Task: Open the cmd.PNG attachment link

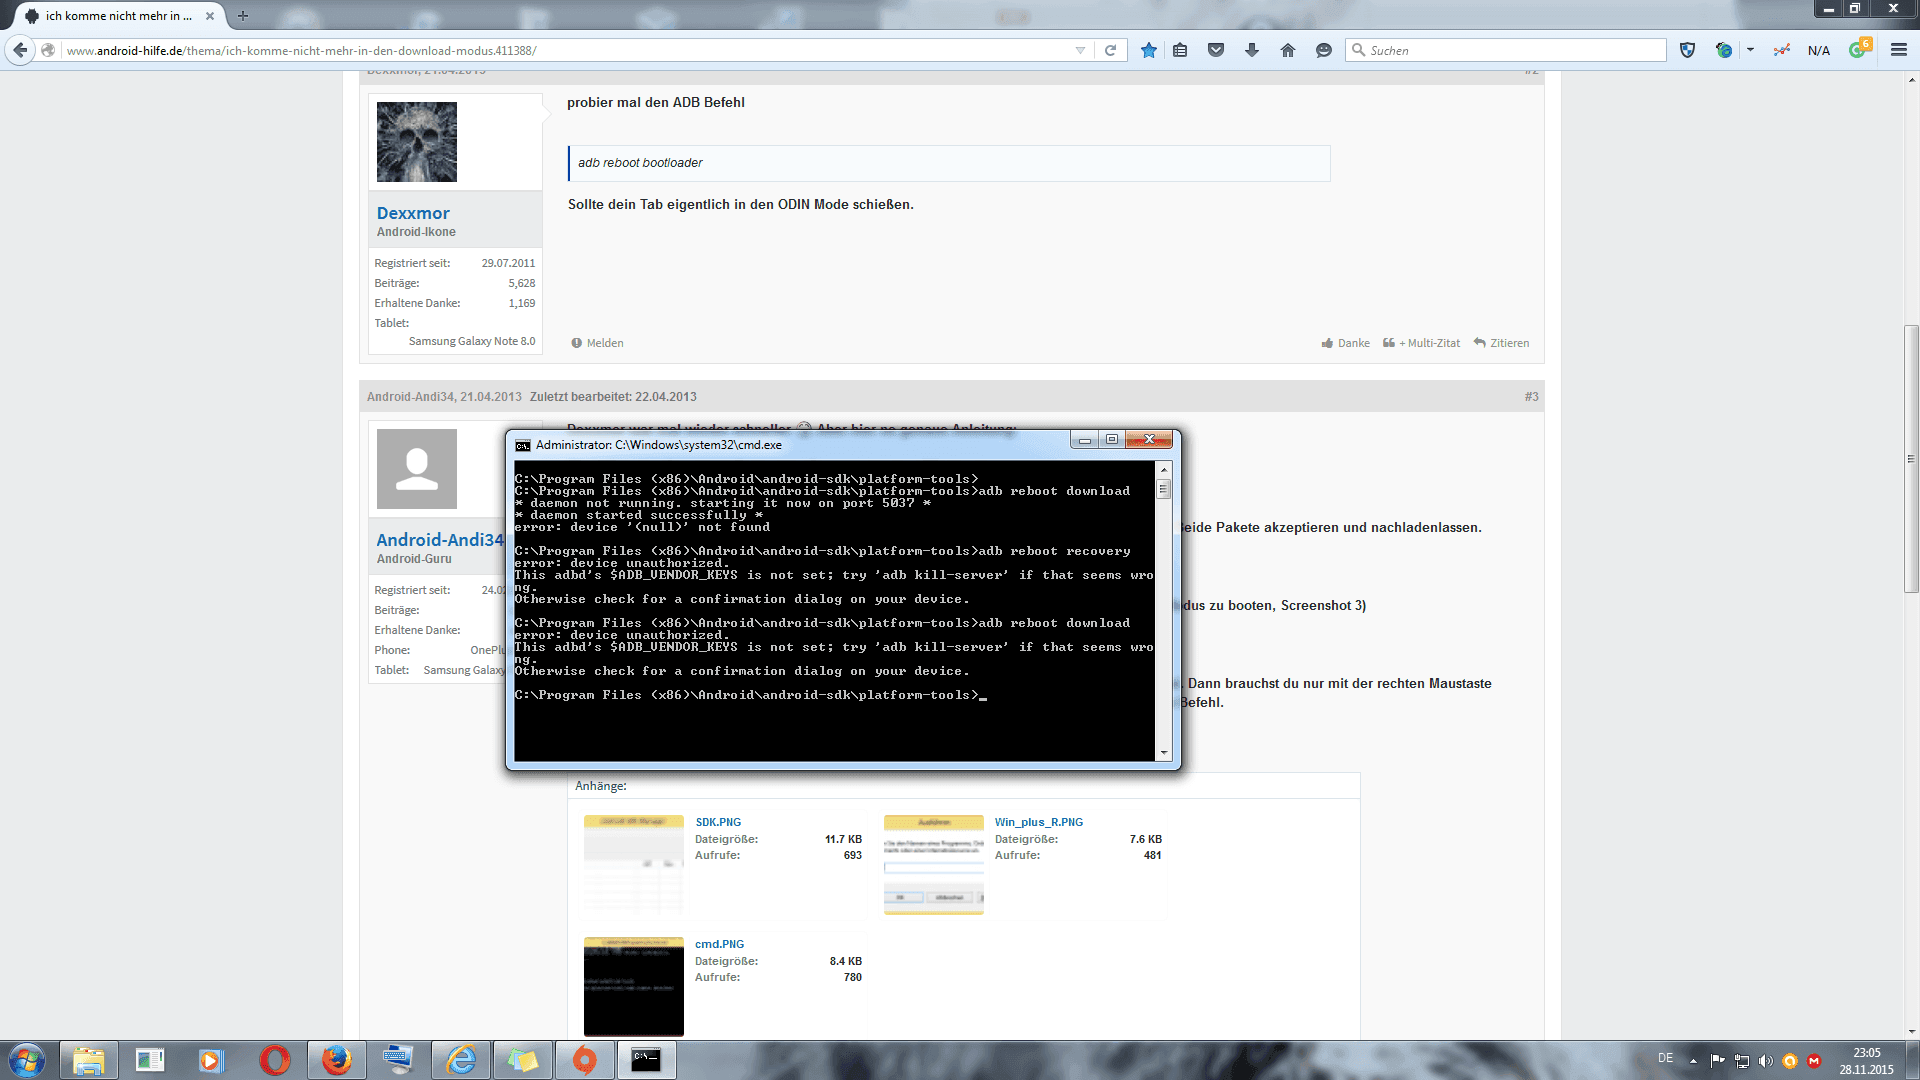Action: (x=720, y=944)
